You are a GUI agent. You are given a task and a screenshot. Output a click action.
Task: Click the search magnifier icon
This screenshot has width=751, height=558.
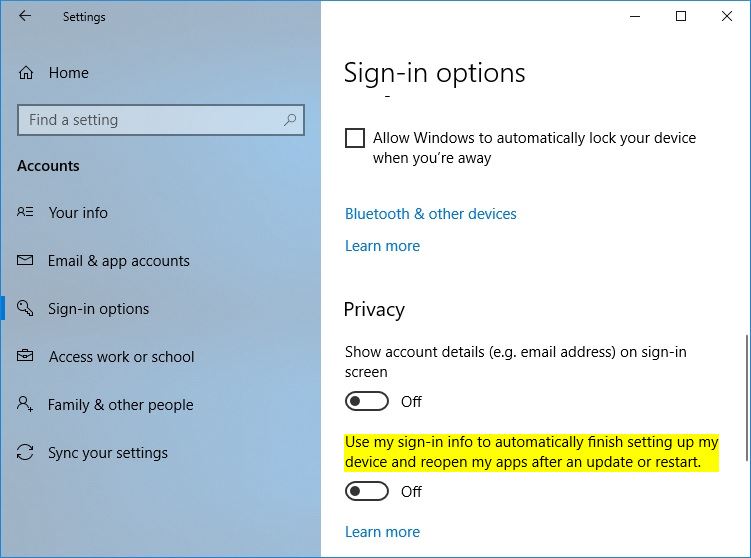coord(290,120)
